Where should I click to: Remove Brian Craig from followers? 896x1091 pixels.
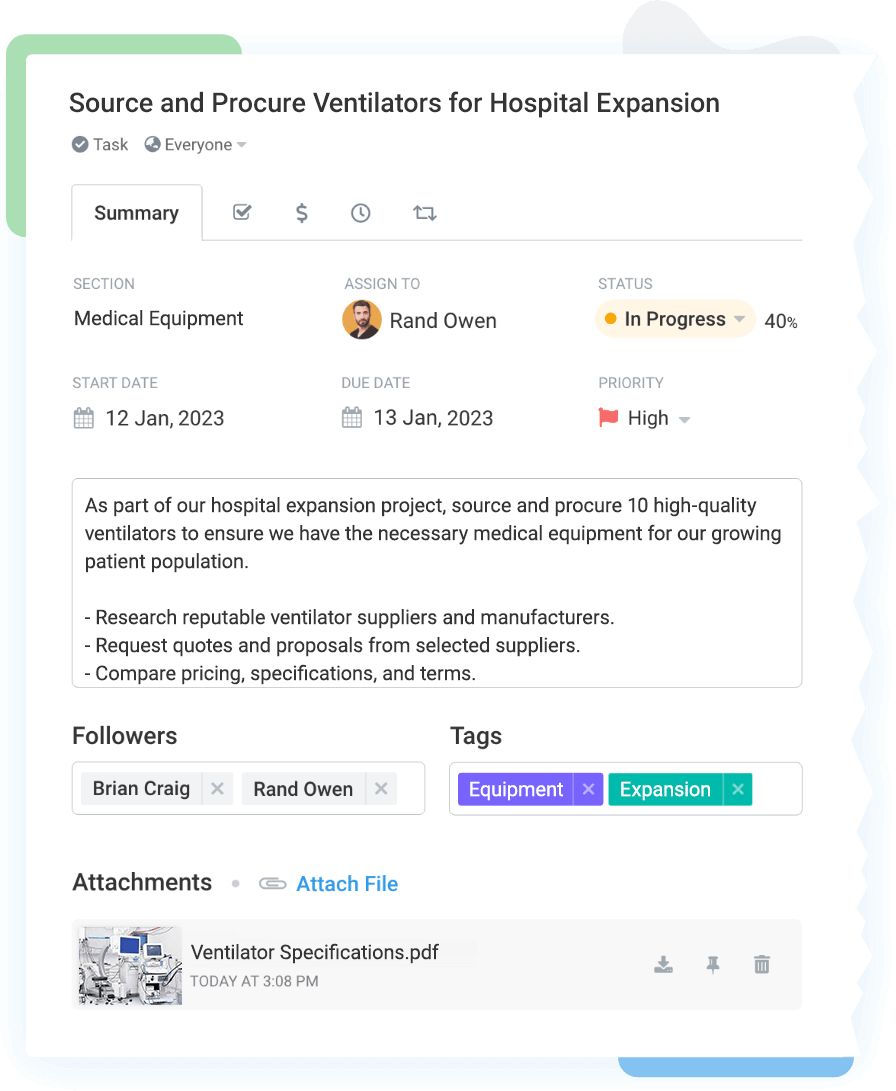[x=217, y=789]
